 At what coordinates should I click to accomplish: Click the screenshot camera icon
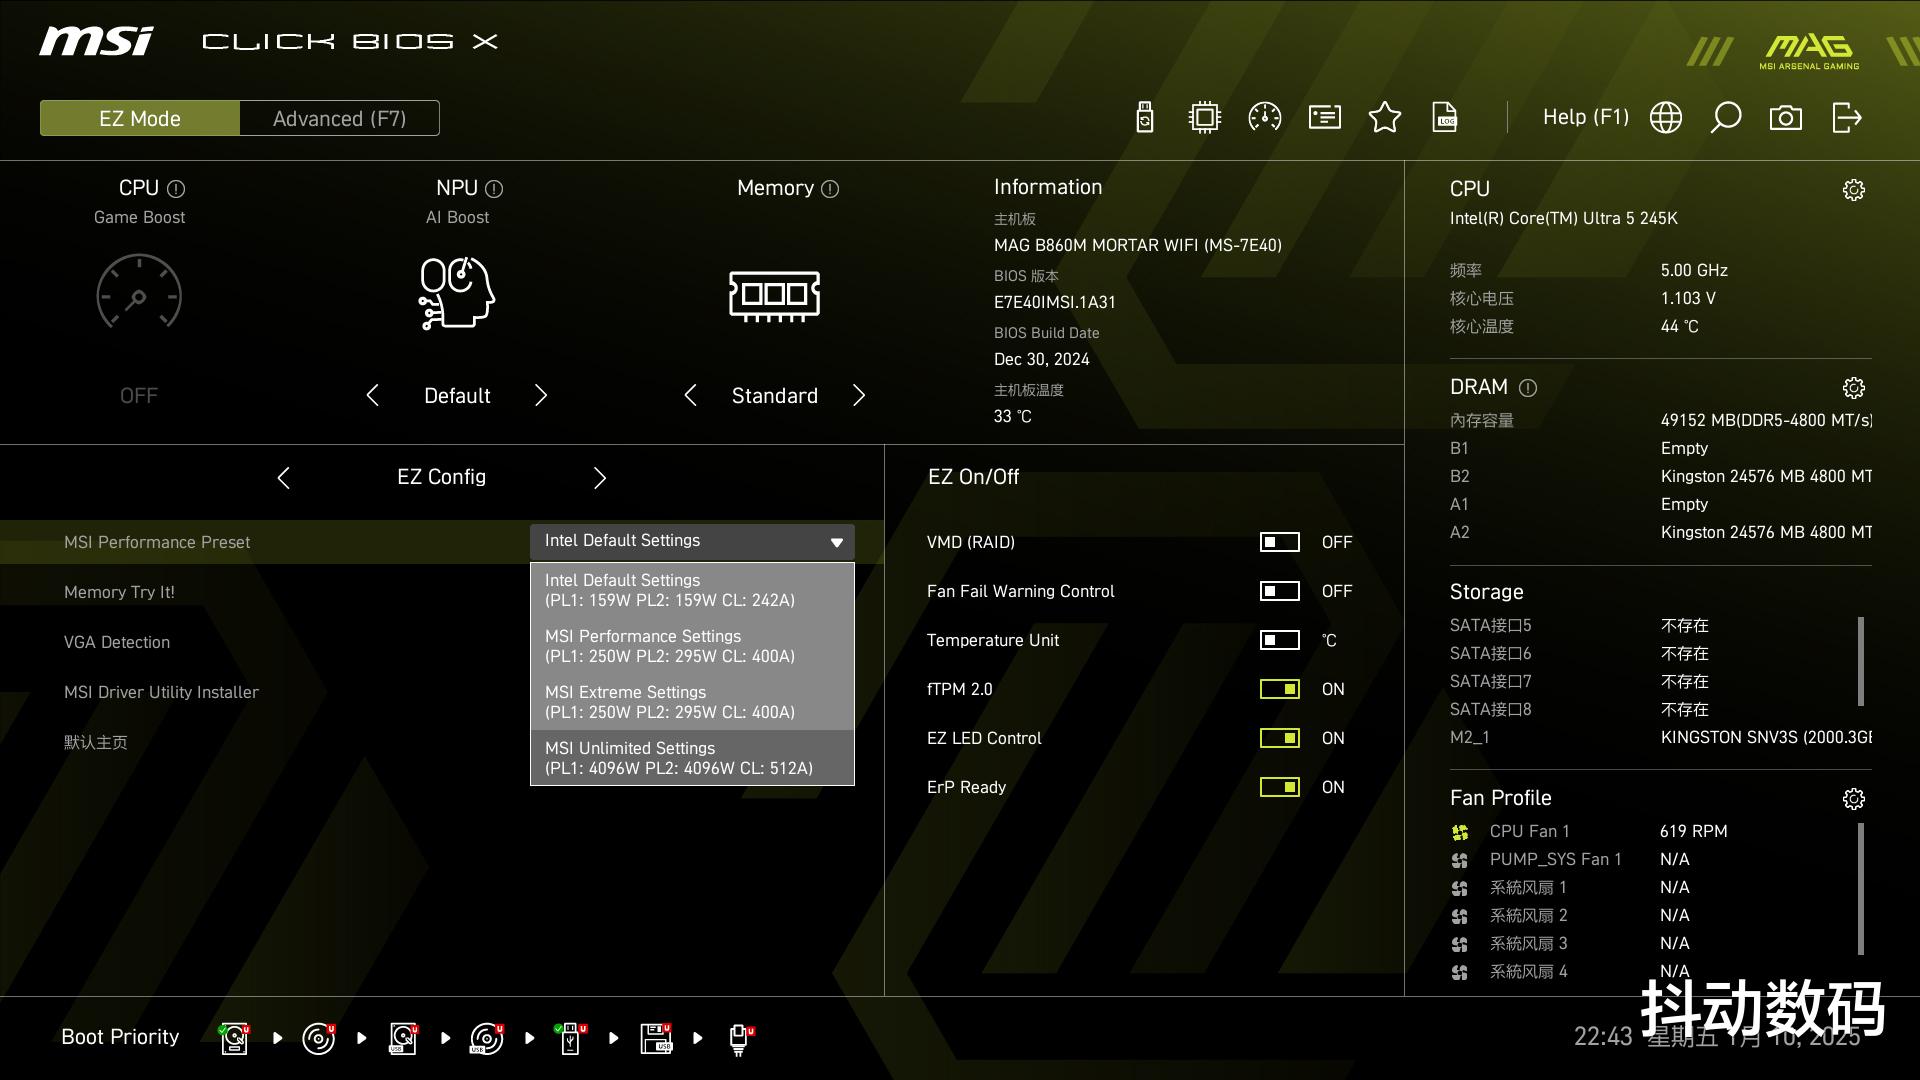1785,118
